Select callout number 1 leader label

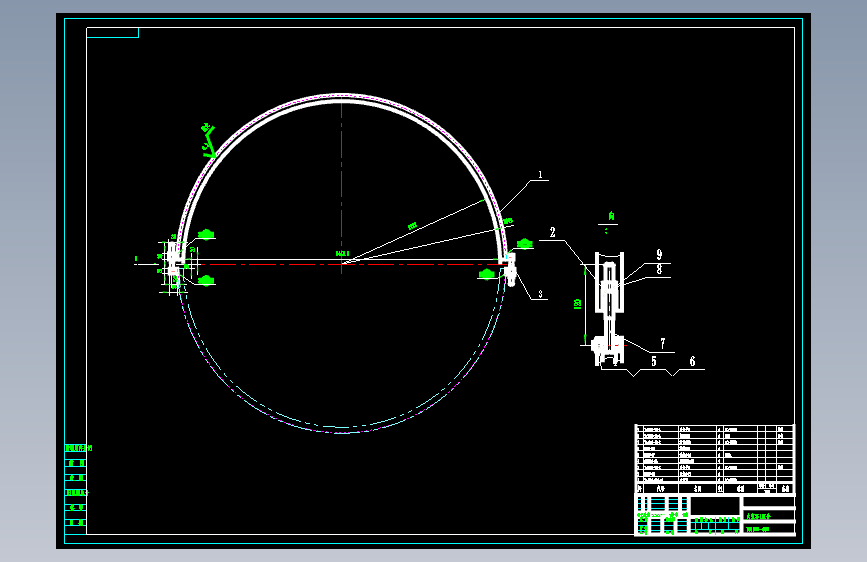540,175
